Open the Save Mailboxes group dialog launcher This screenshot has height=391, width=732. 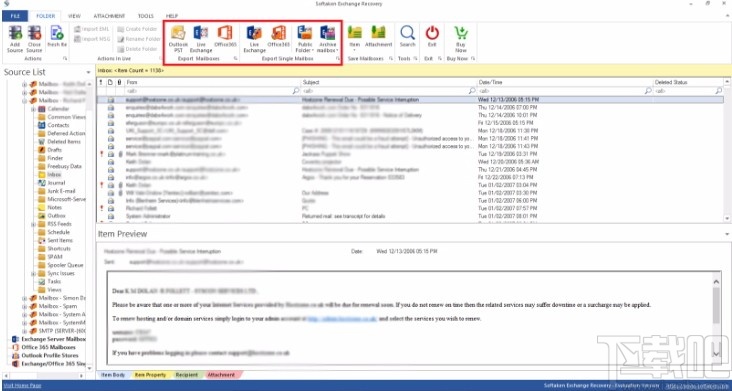(x=391, y=59)
